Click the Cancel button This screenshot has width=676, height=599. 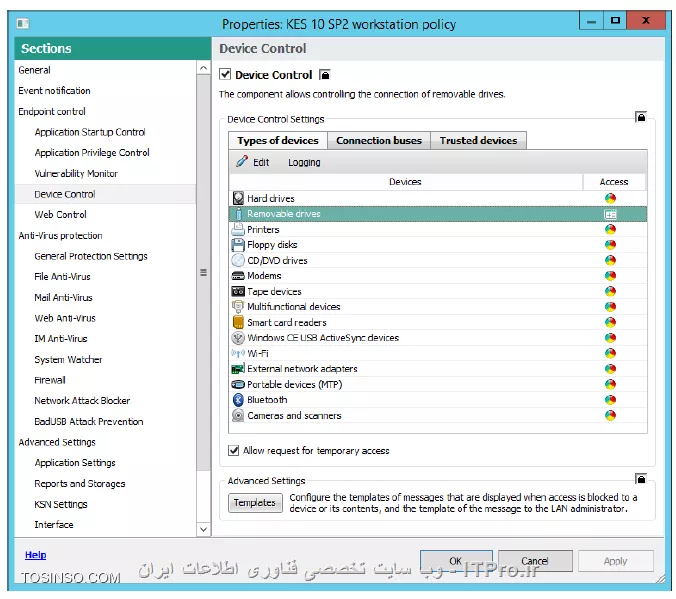[535, 561]
